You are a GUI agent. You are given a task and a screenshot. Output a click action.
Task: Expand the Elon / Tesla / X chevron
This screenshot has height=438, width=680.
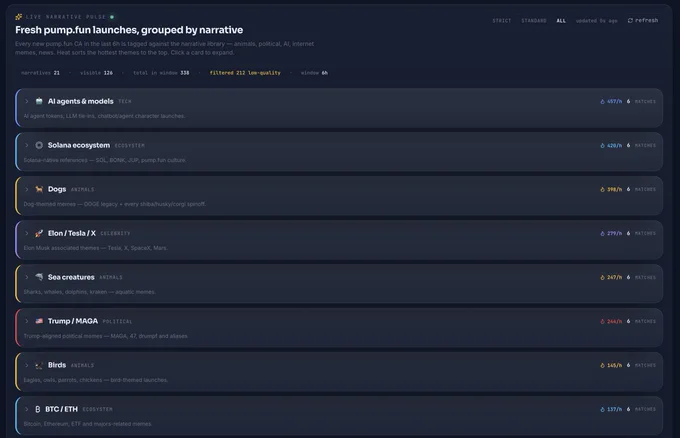click(x=26, y=233)
